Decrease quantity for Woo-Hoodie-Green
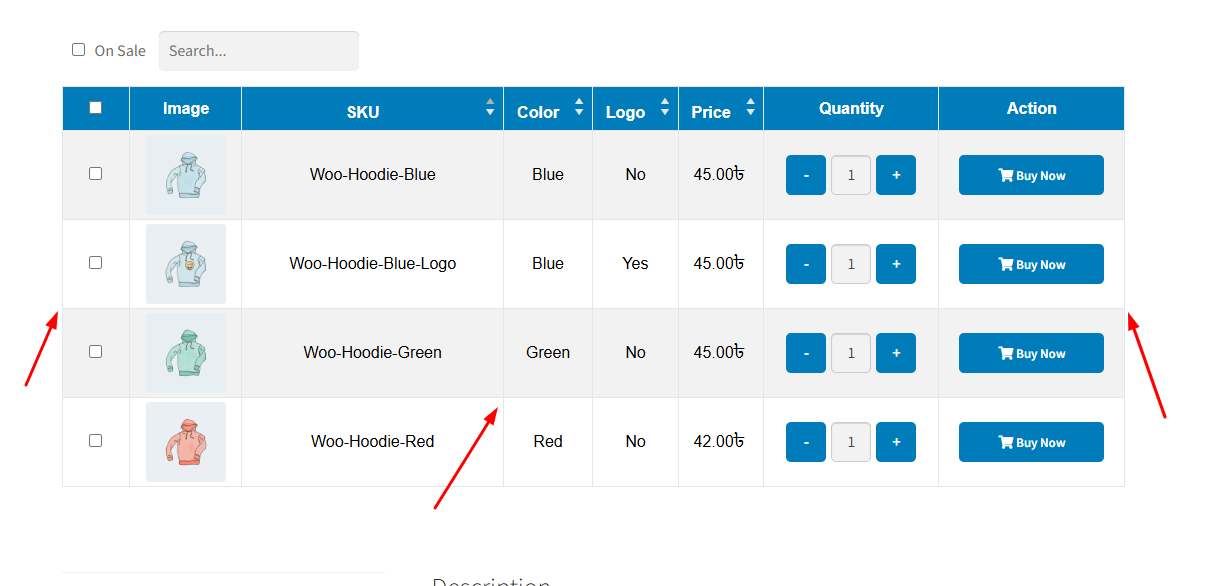 pos(805,353)
